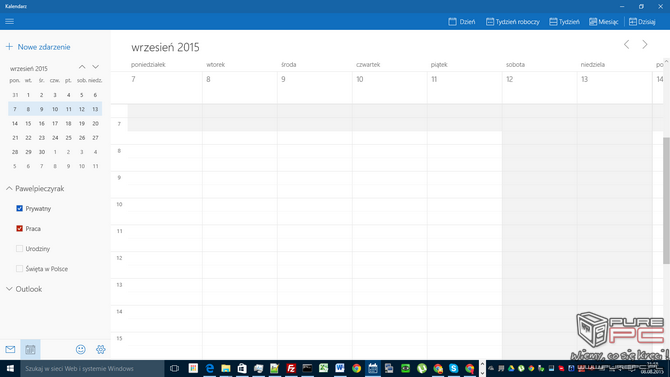The height and width of the screenshot is (377, 670).
Task: Send feedback via smiley icon
Action: tap(80, 349)
